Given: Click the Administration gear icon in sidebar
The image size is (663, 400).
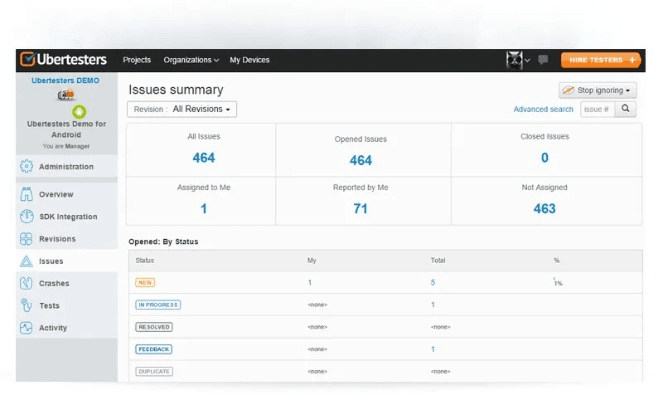Looking at the screenshot, I should (x=27, y=167).
